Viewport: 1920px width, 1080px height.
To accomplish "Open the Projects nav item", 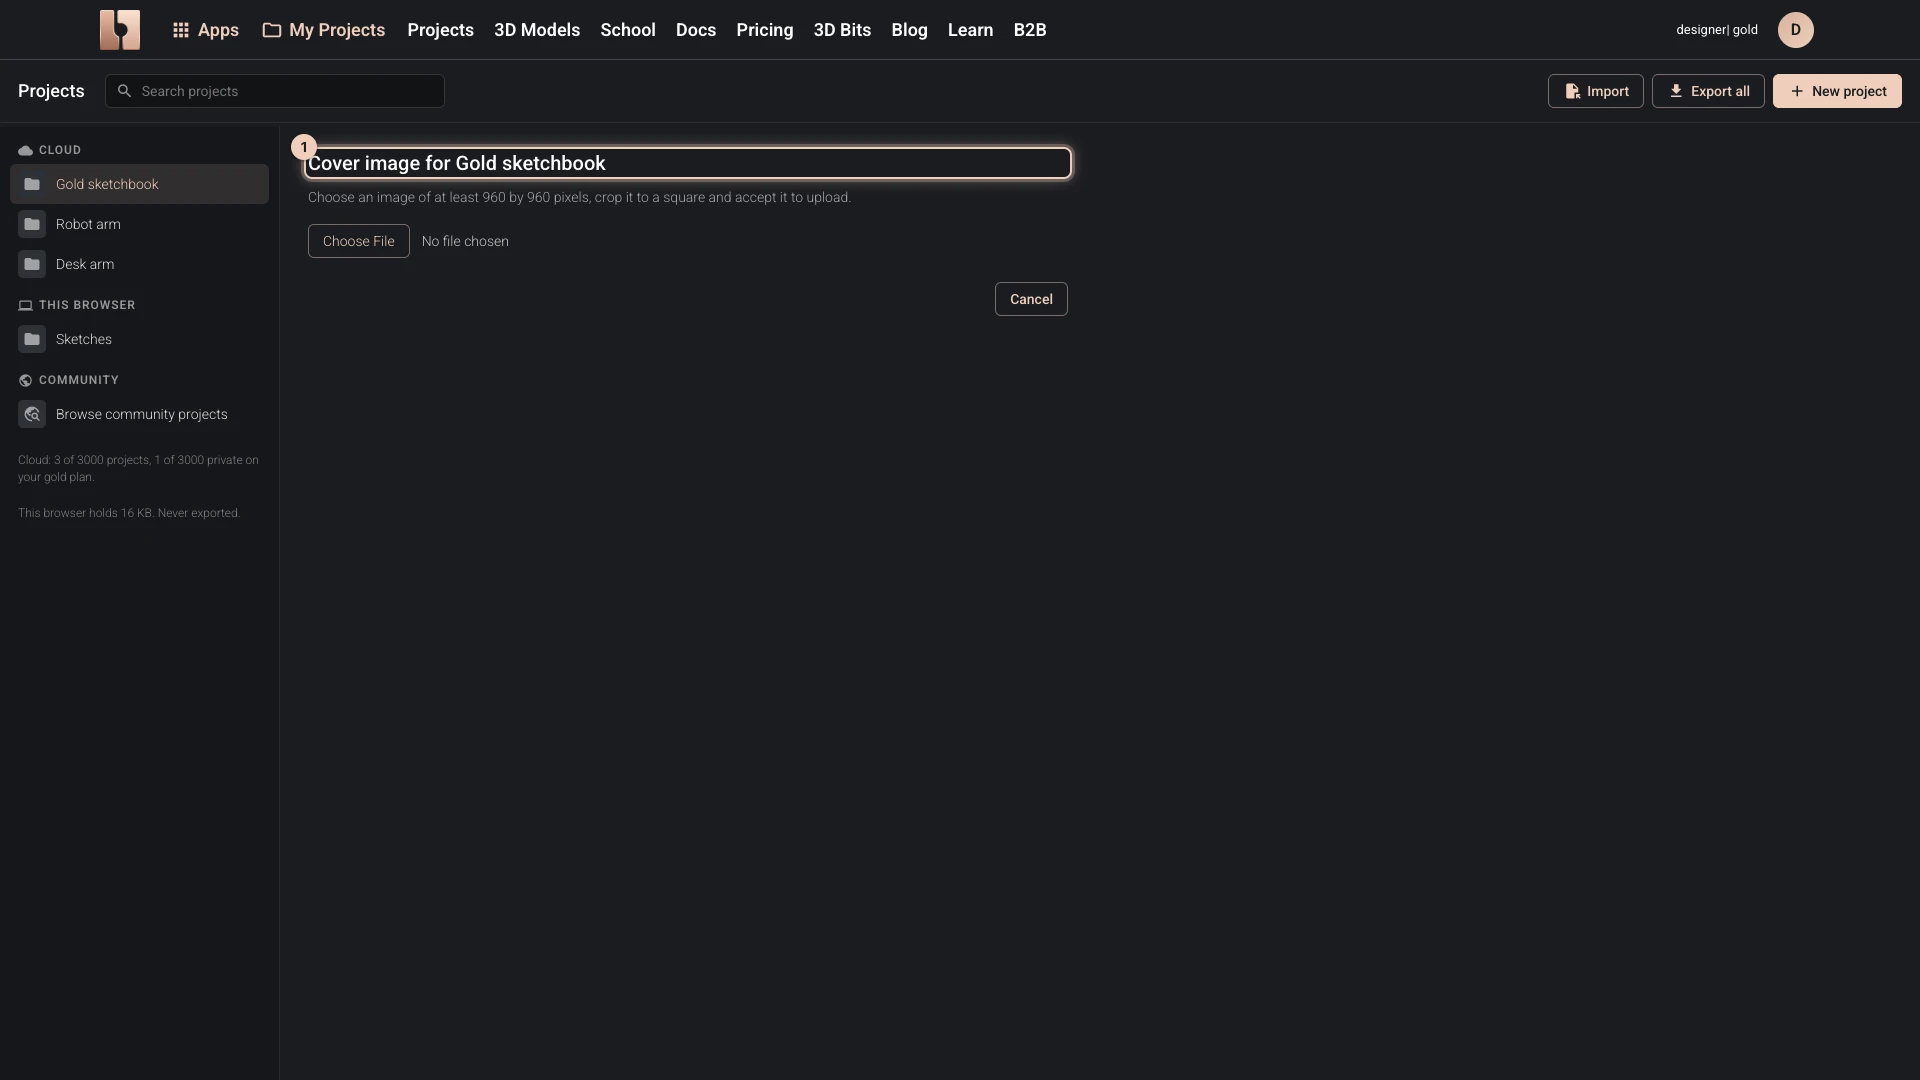I will click(x=440, y=30).
